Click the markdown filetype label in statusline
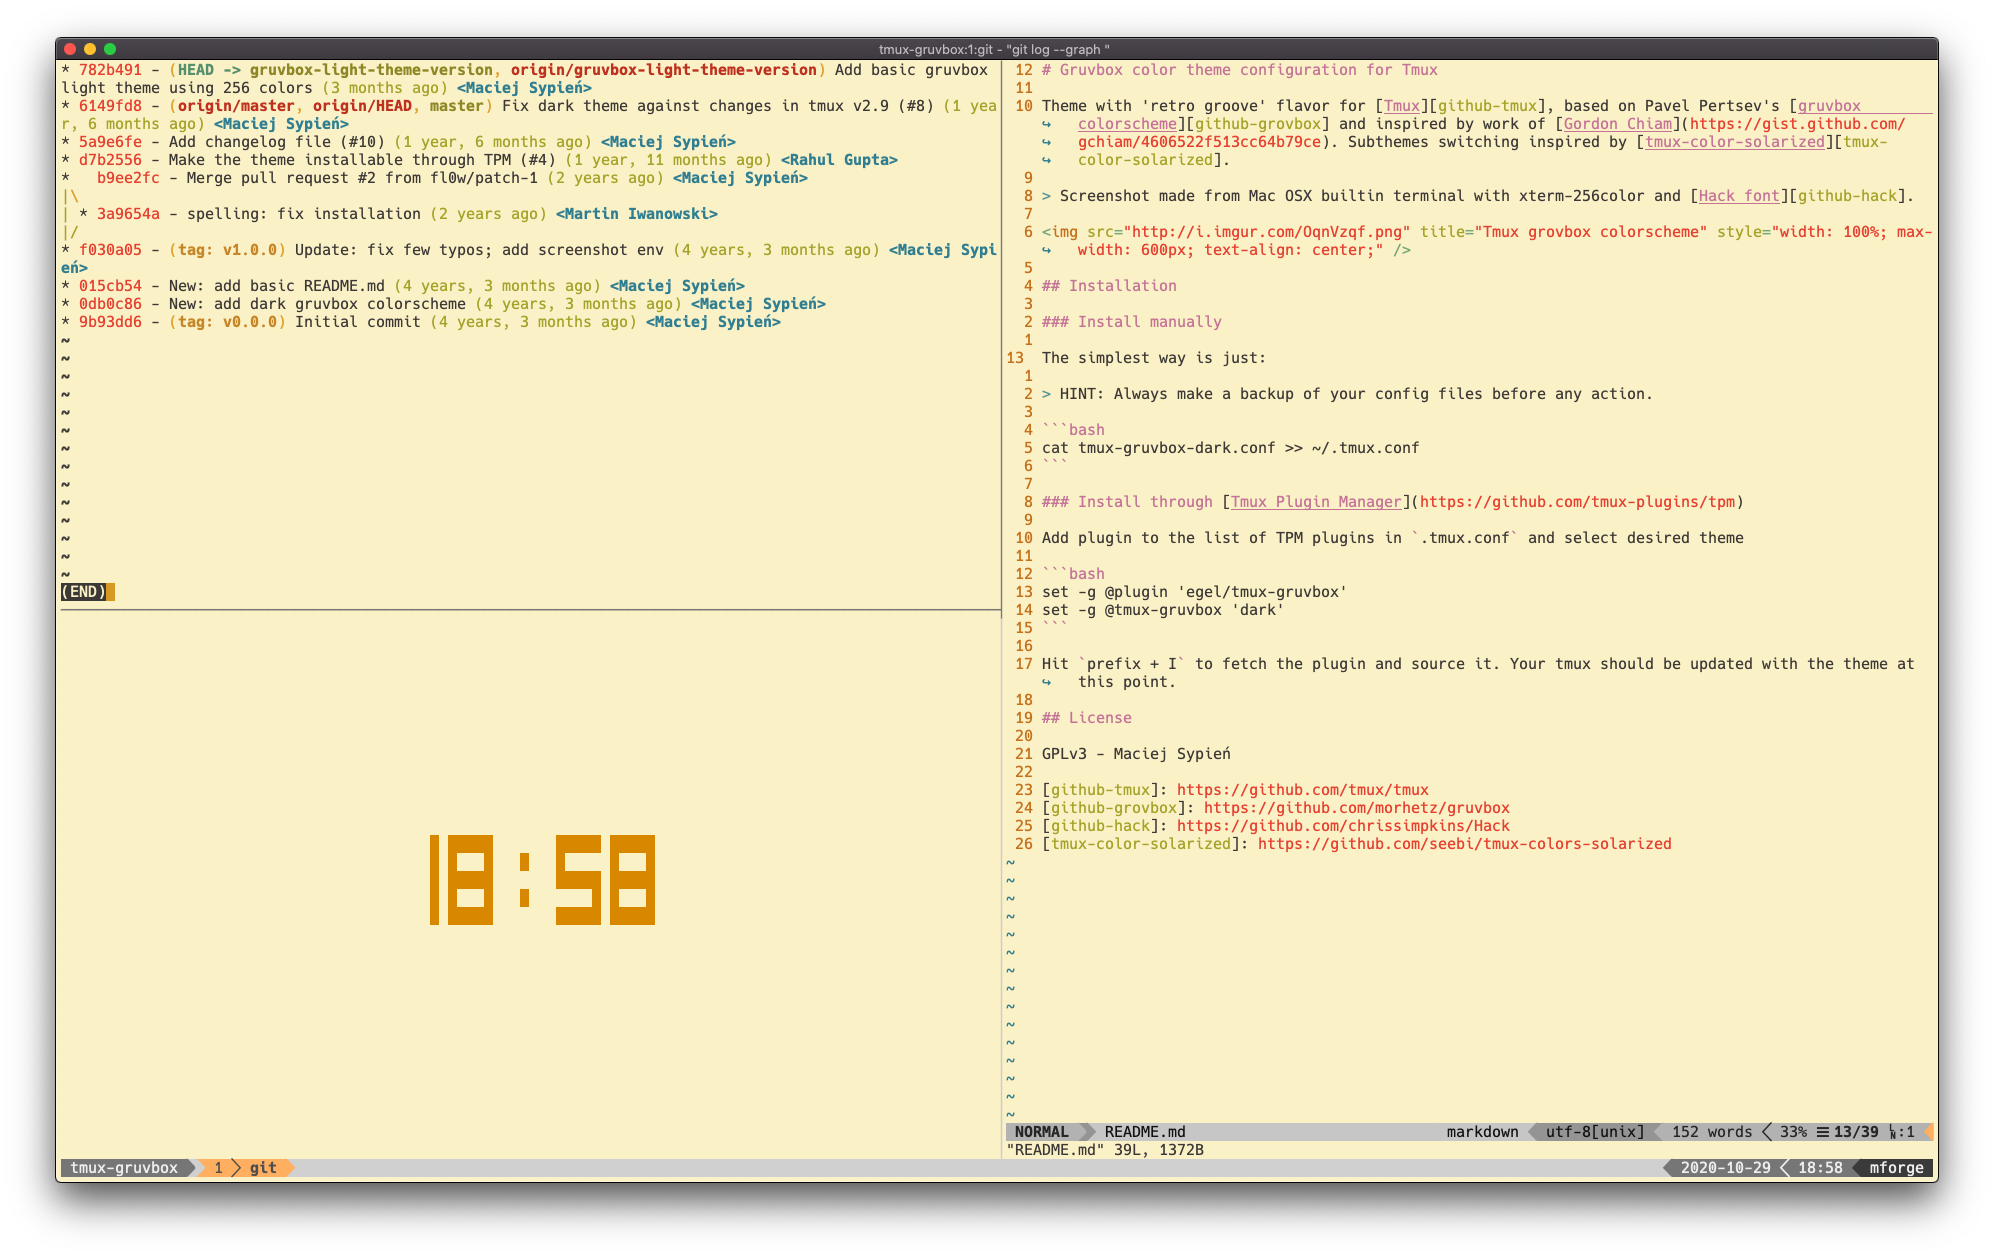 1482,1132
